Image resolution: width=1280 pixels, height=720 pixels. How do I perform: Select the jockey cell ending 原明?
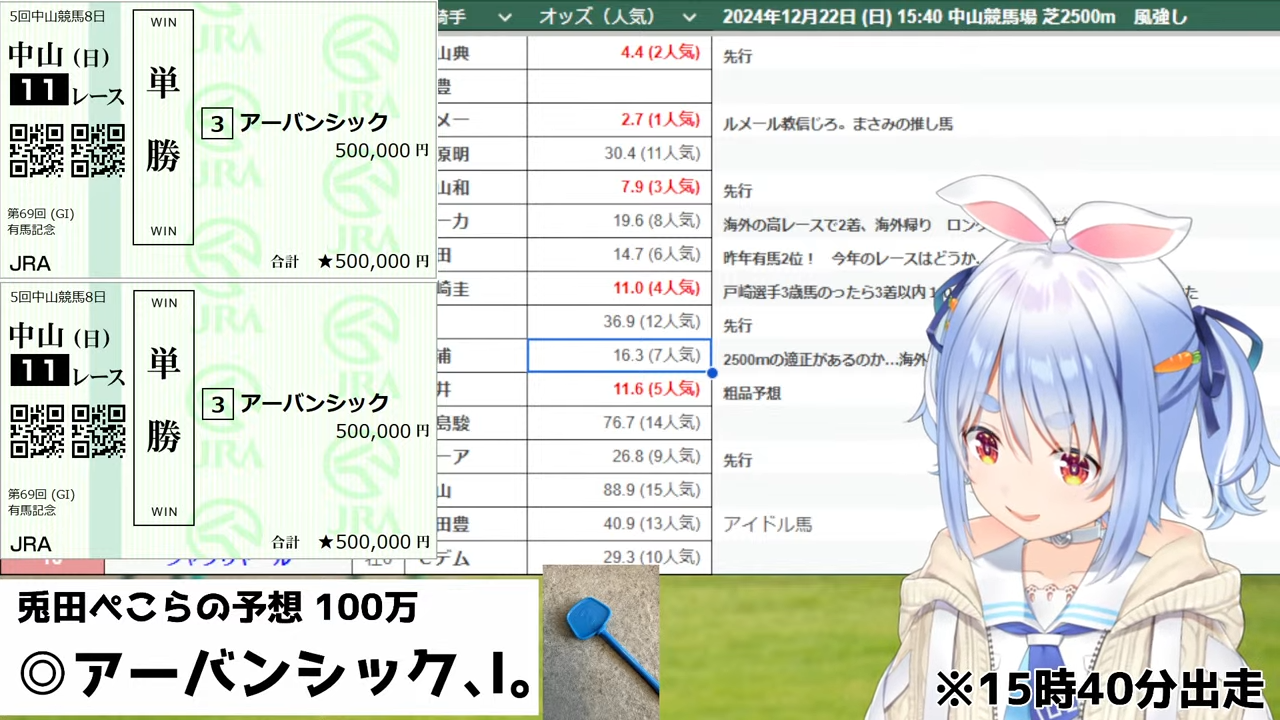click(x=482, y=154)
